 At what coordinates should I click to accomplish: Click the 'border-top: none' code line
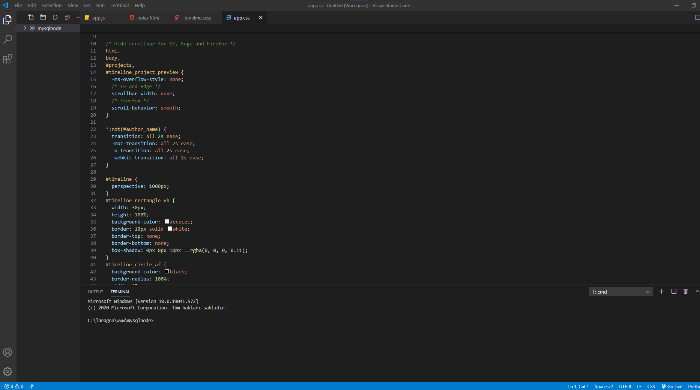136,236
